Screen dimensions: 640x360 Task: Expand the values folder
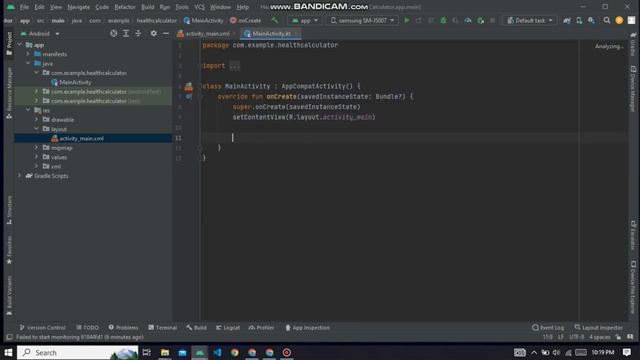pos(36,157)
